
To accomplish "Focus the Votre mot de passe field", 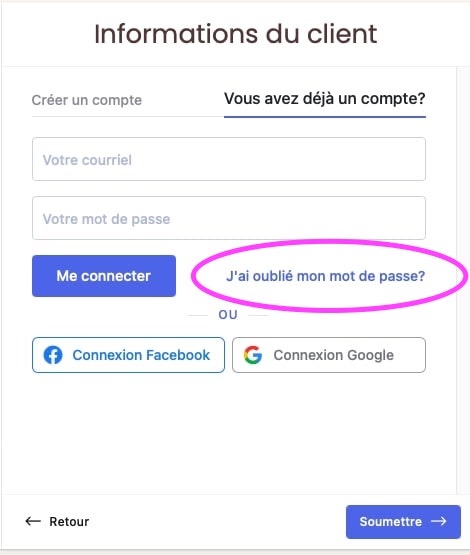I will pos(229,218).
